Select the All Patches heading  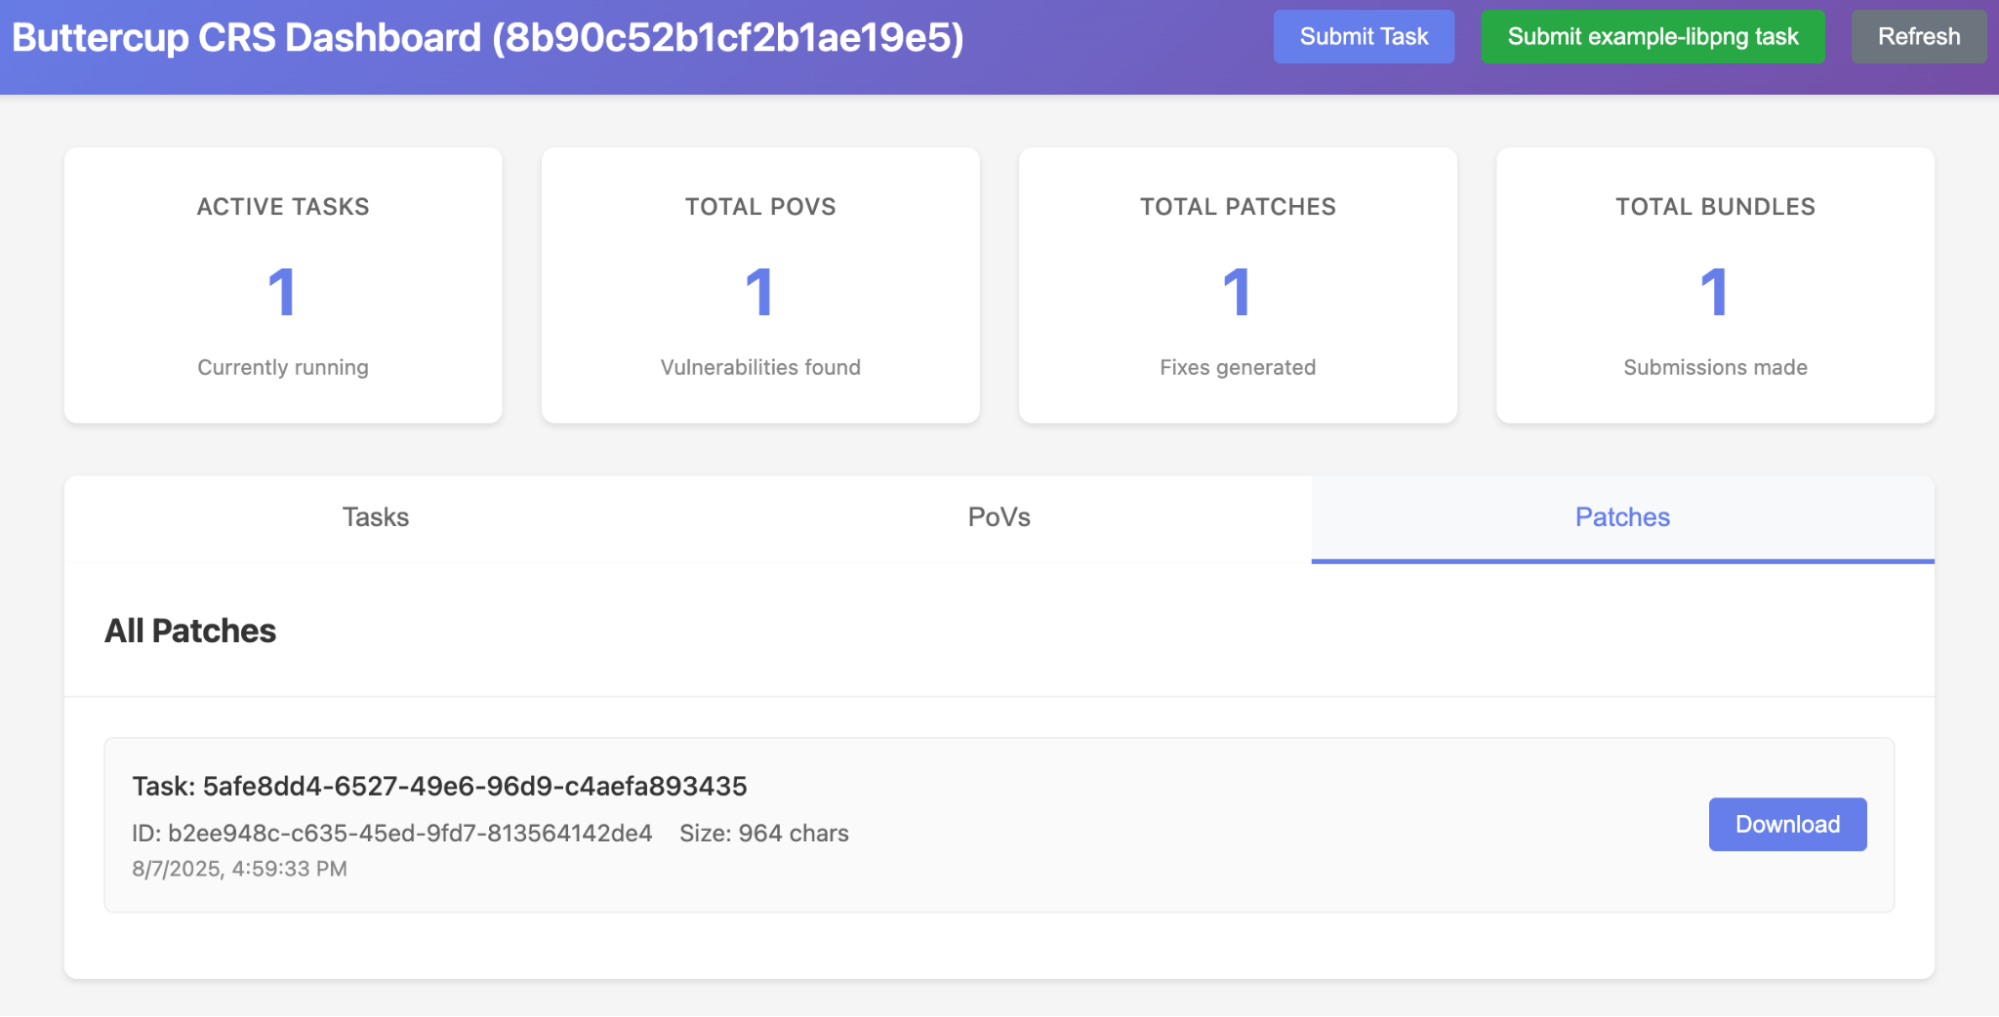(191, 631)
